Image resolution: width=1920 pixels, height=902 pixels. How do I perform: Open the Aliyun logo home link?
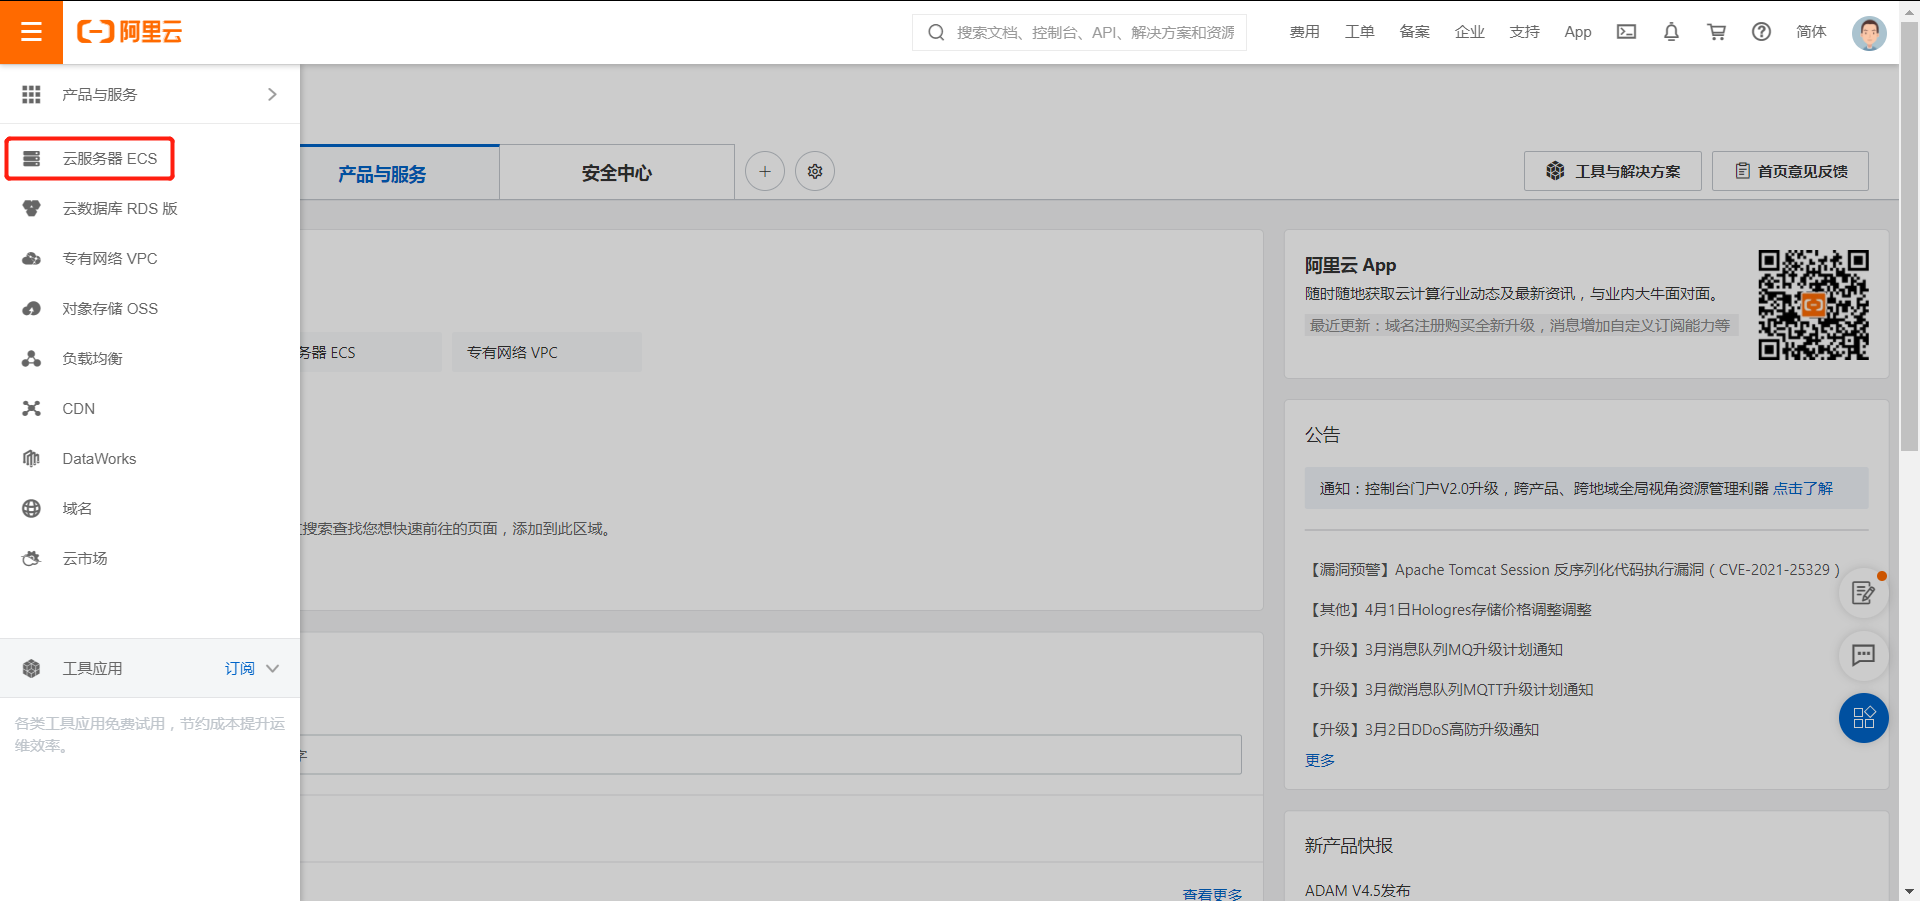130,32
